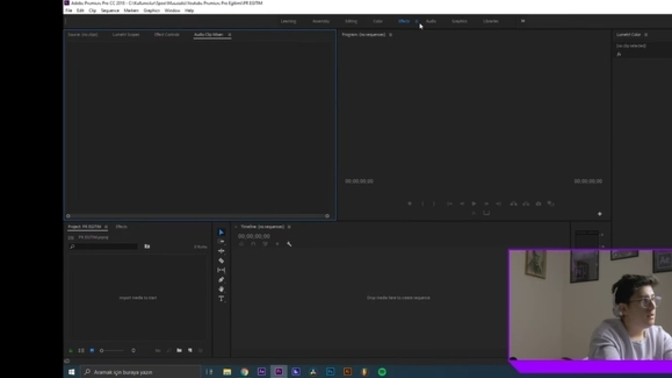Screen dimensions: 672x378
Task: Switch to the Audio workspace
Action: point(431,21)
